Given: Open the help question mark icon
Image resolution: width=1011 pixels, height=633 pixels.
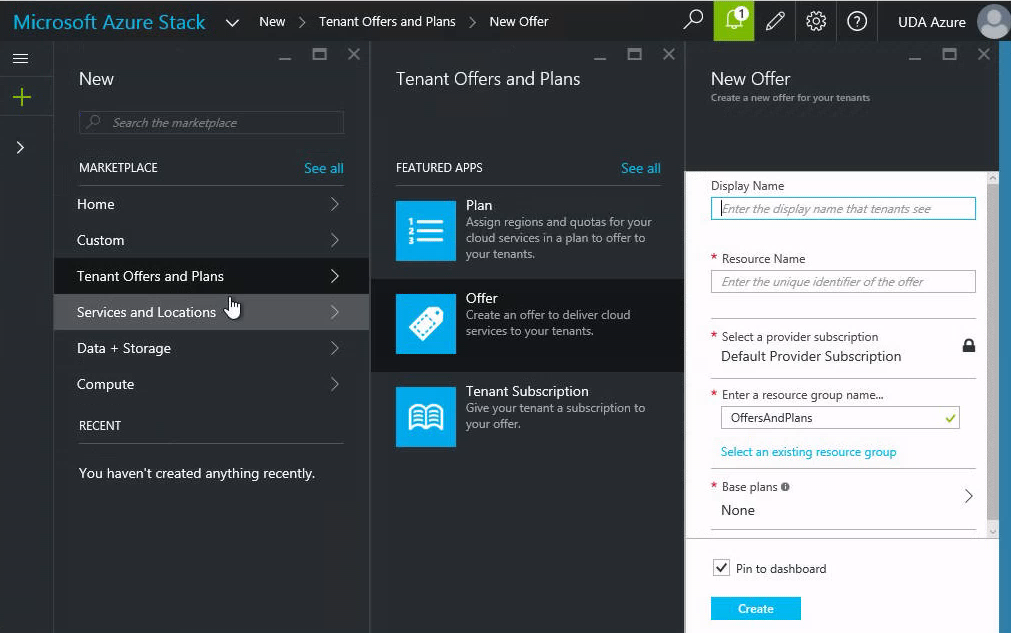Looking at the screenshot, I should click(x=857, y=21).
